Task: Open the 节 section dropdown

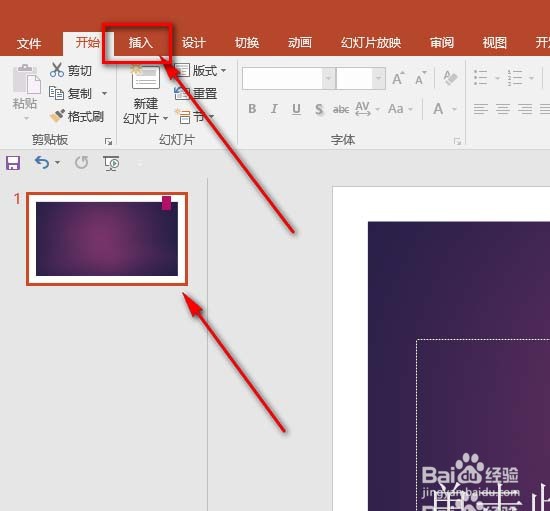Action: coord(195,117)
